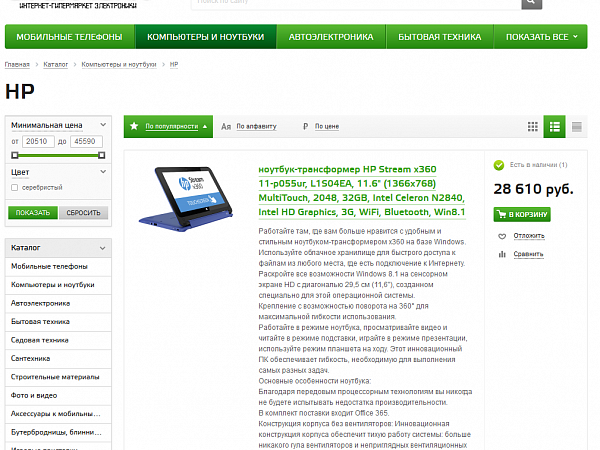
Task: Switch to compact table view icon
Action: 576,127
